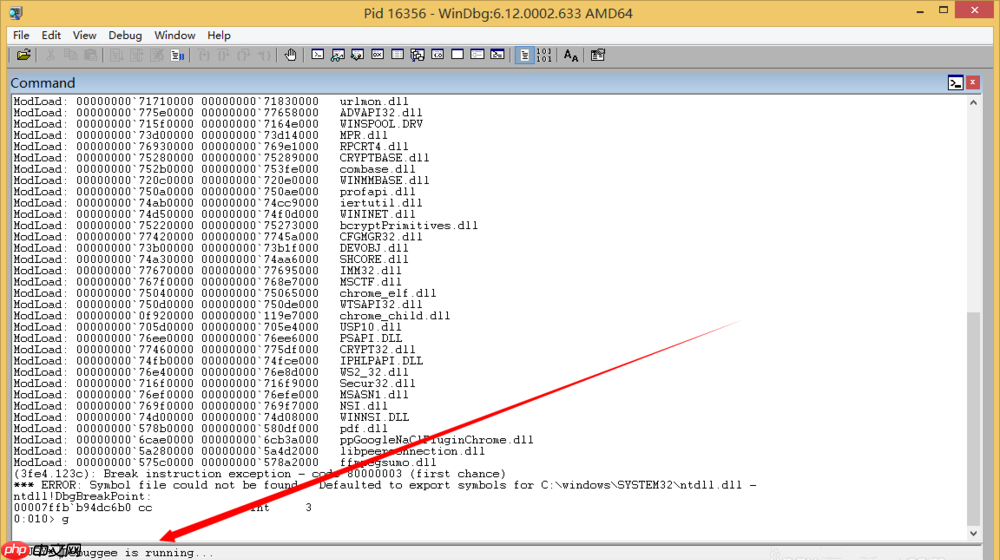Close the Command panel with red X

click(x=973, y=82)
